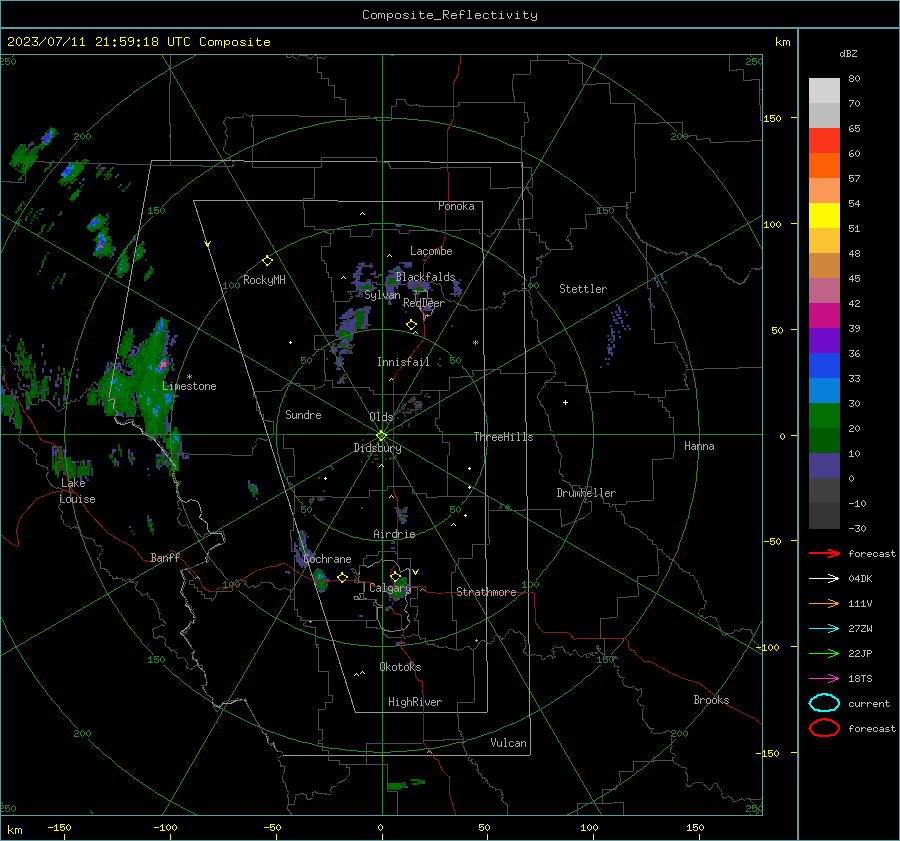Select the blue 36 dBZ swatch

pyautogui.click(x=824, y=365)
